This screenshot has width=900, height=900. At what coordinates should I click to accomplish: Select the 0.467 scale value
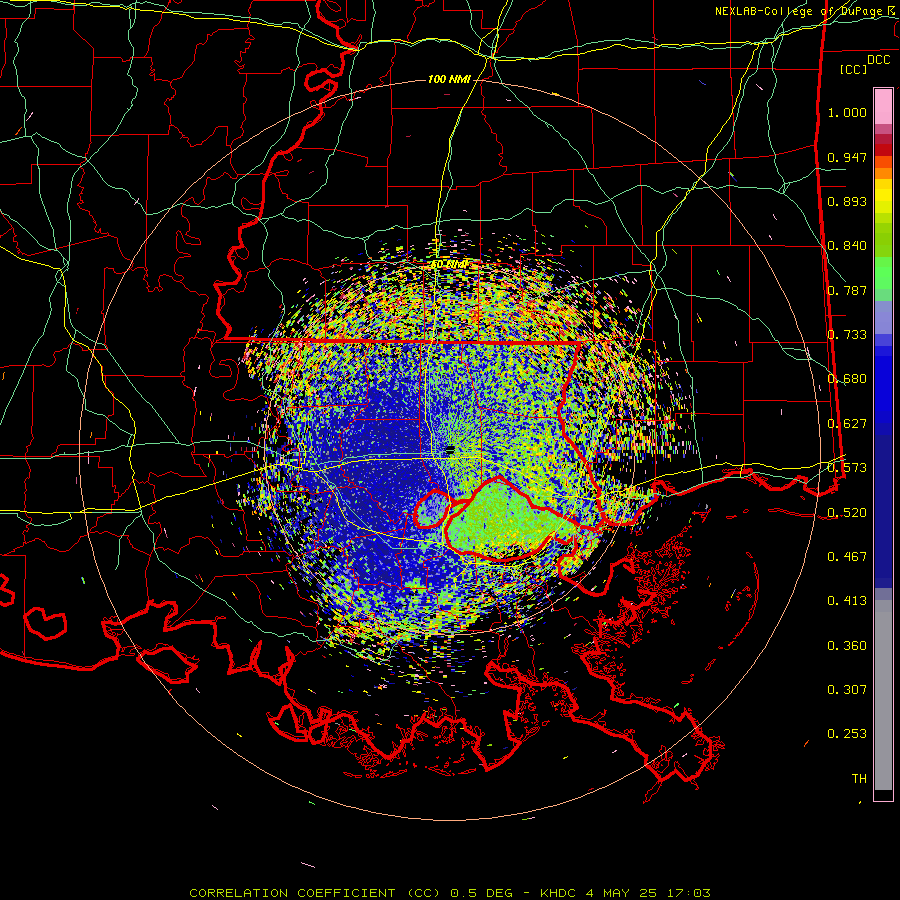[x=847, y=557]
